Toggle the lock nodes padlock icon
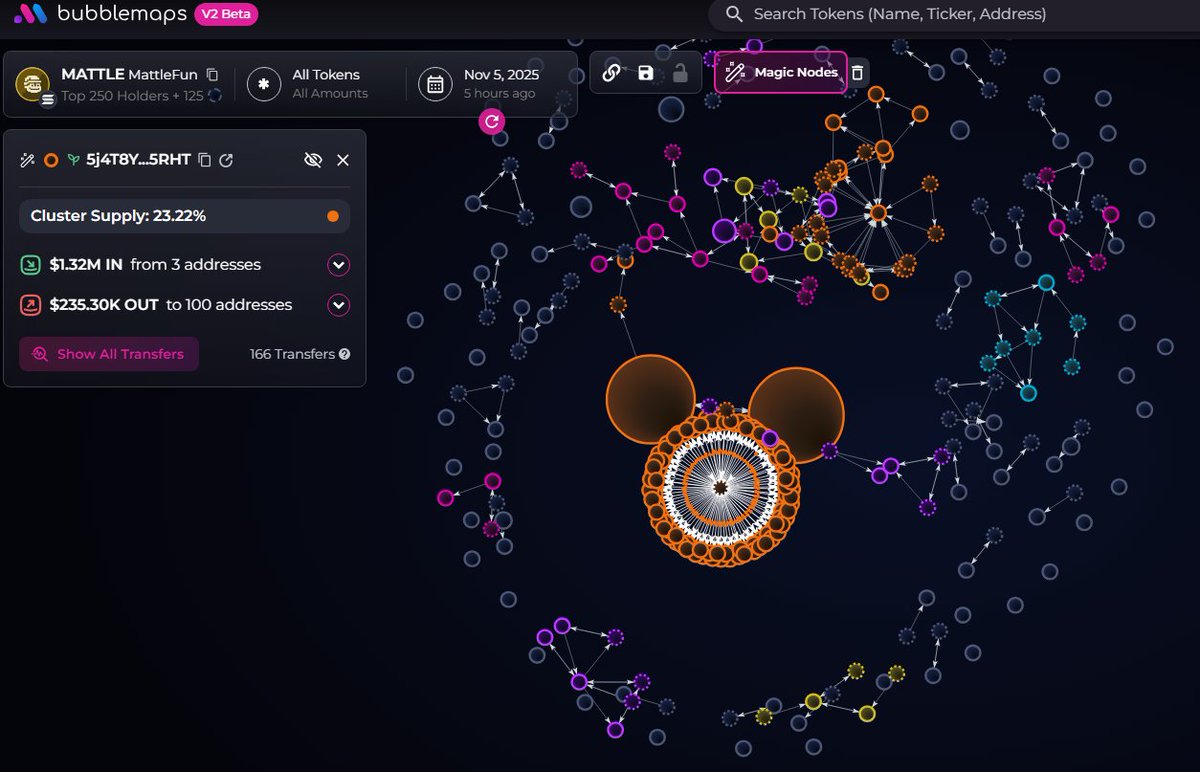This screenshot has width=1200, height=772. point(679,73)
